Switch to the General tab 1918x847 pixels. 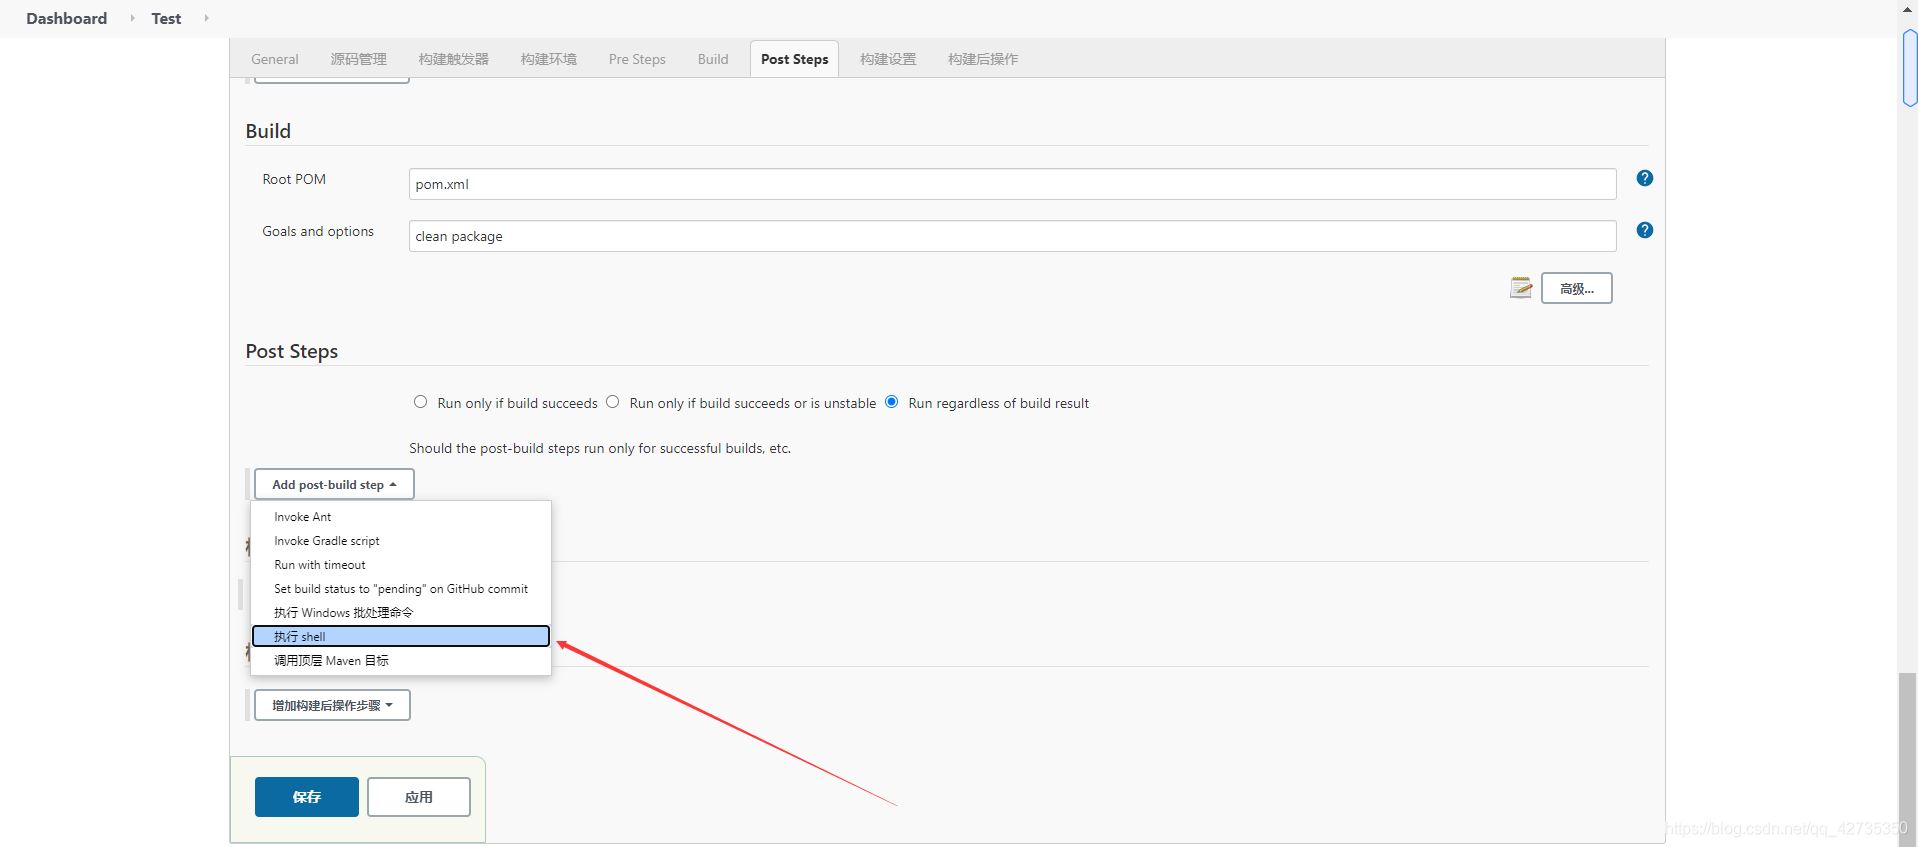point(275,59)
